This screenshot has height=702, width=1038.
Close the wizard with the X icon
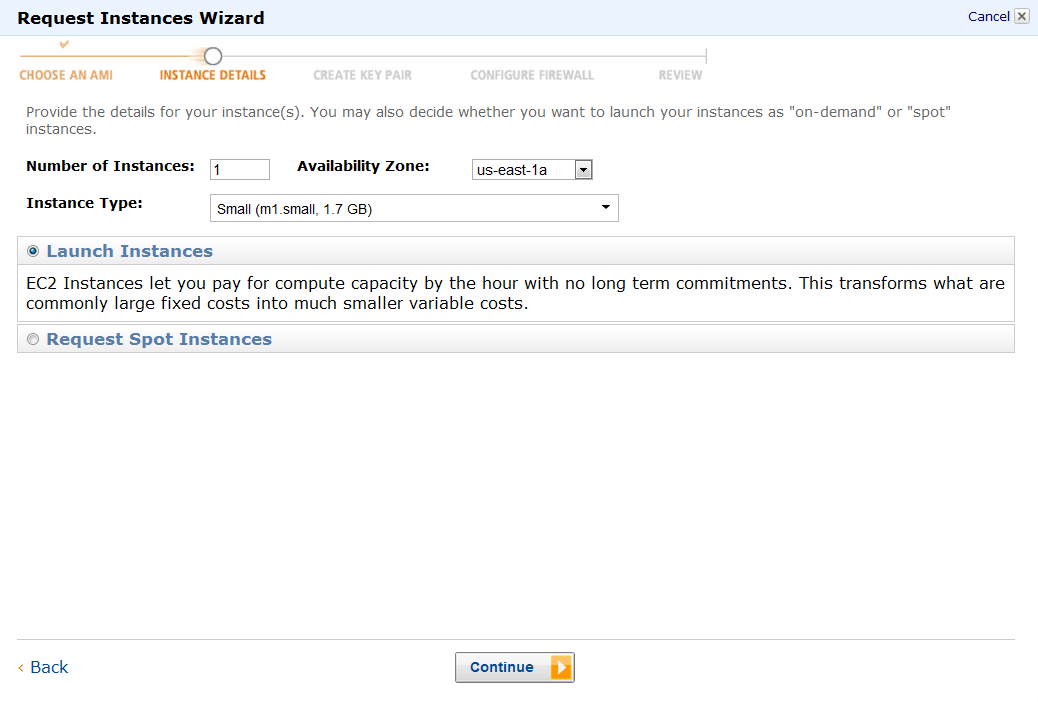coord(1021,16)
